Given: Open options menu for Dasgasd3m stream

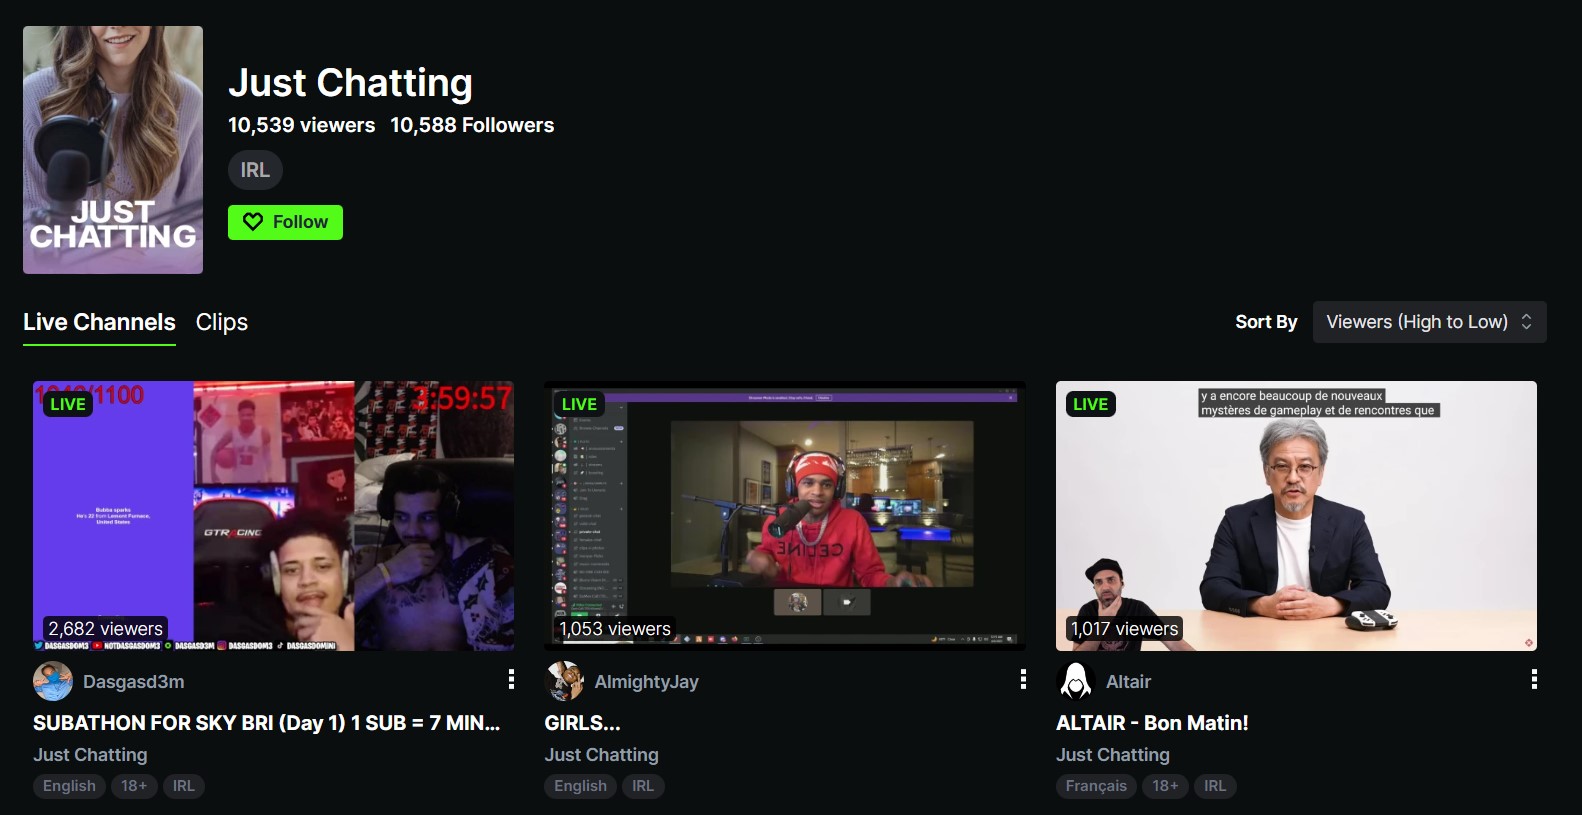Looking at the screenshot, I should click(x=511, y=680).
